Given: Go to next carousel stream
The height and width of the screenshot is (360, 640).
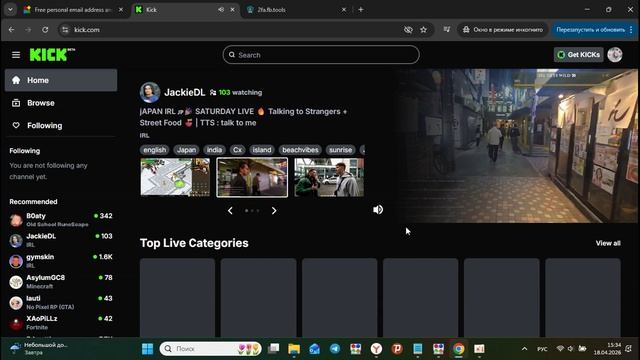Looking at the screenshot, I should 274,211.
